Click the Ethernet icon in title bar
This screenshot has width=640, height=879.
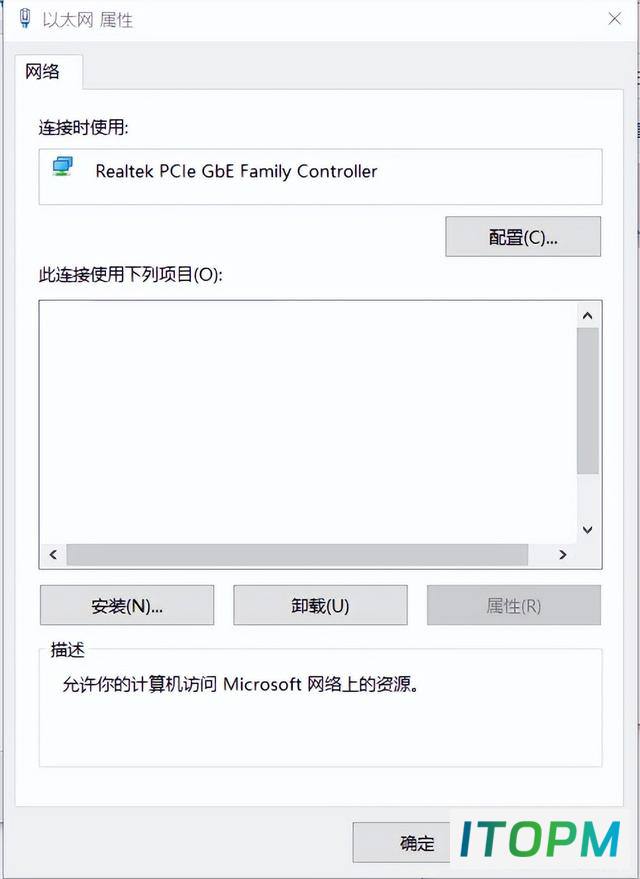(x=25, y=18)
